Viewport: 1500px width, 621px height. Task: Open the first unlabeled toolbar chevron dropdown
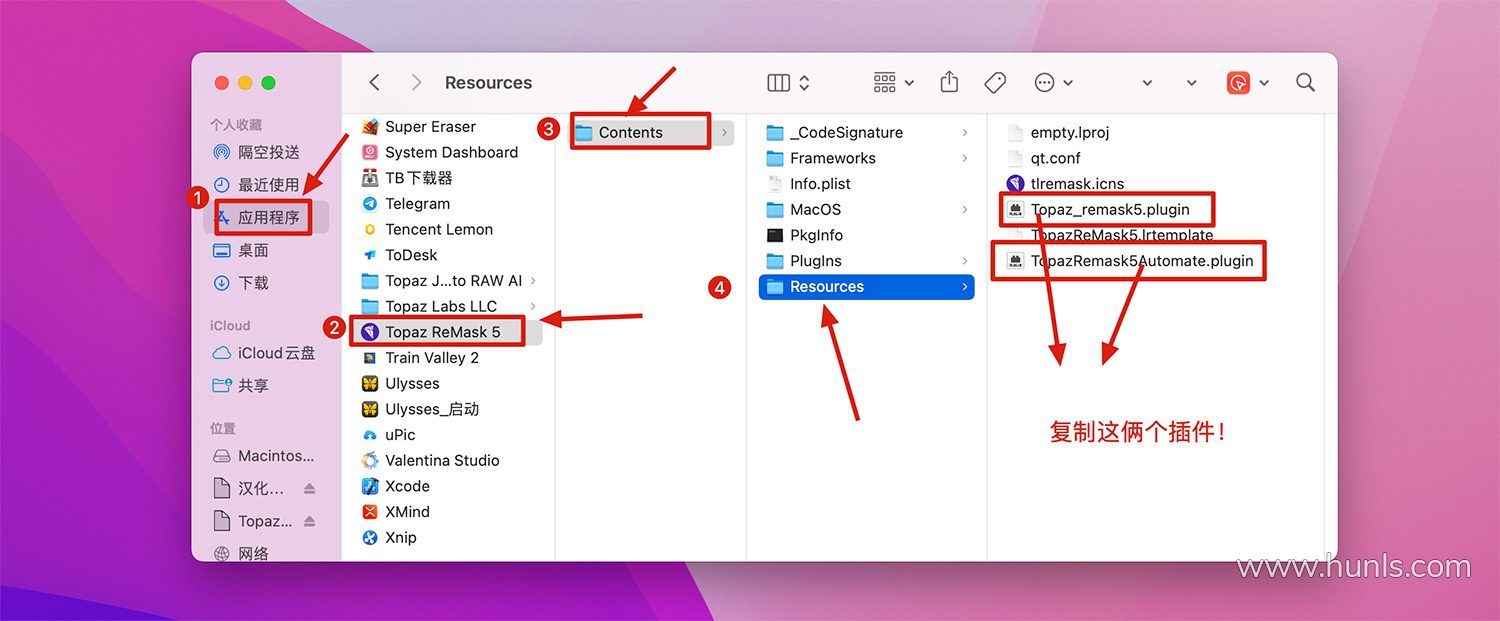pos(1147,83)
